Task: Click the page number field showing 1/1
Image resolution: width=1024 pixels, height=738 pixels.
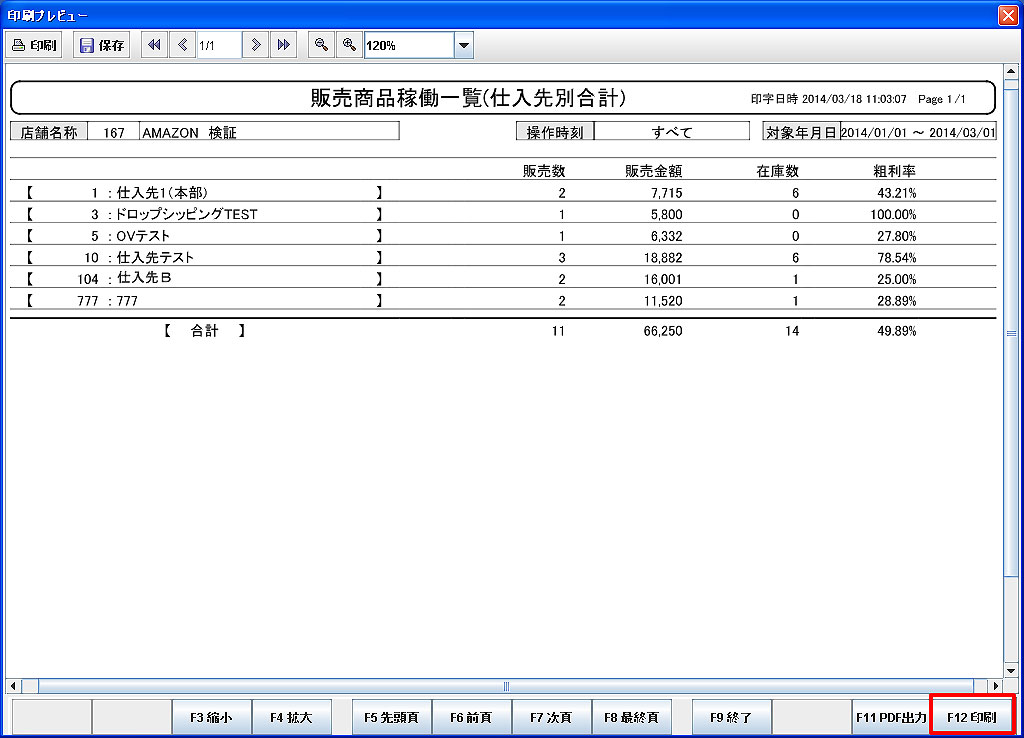Action: click(219, 45)
